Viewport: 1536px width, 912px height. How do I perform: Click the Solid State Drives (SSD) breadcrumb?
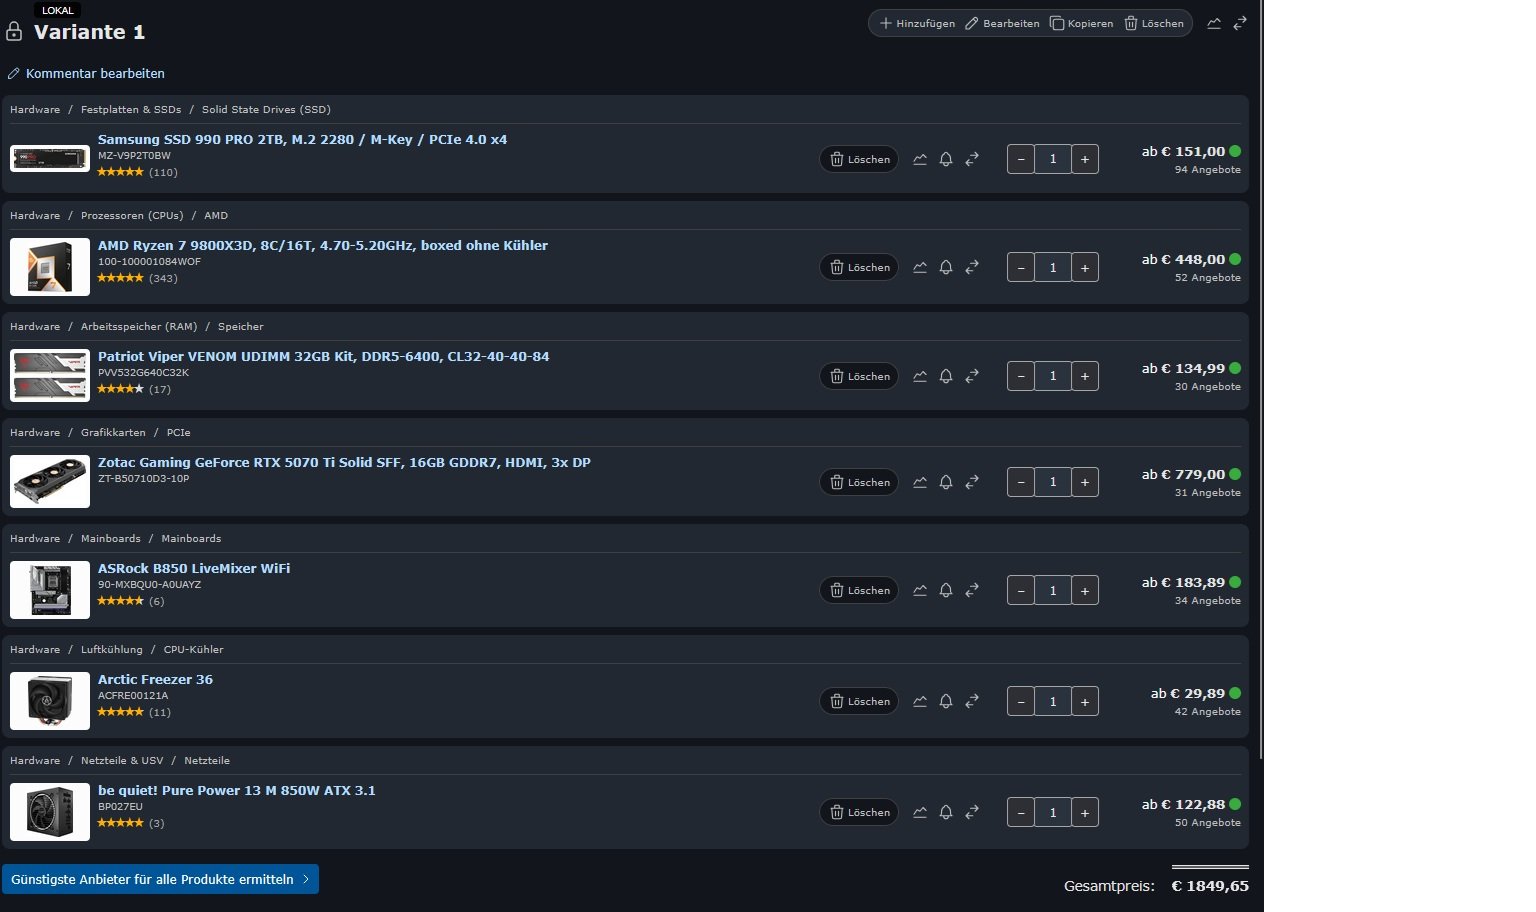(266, 109)
